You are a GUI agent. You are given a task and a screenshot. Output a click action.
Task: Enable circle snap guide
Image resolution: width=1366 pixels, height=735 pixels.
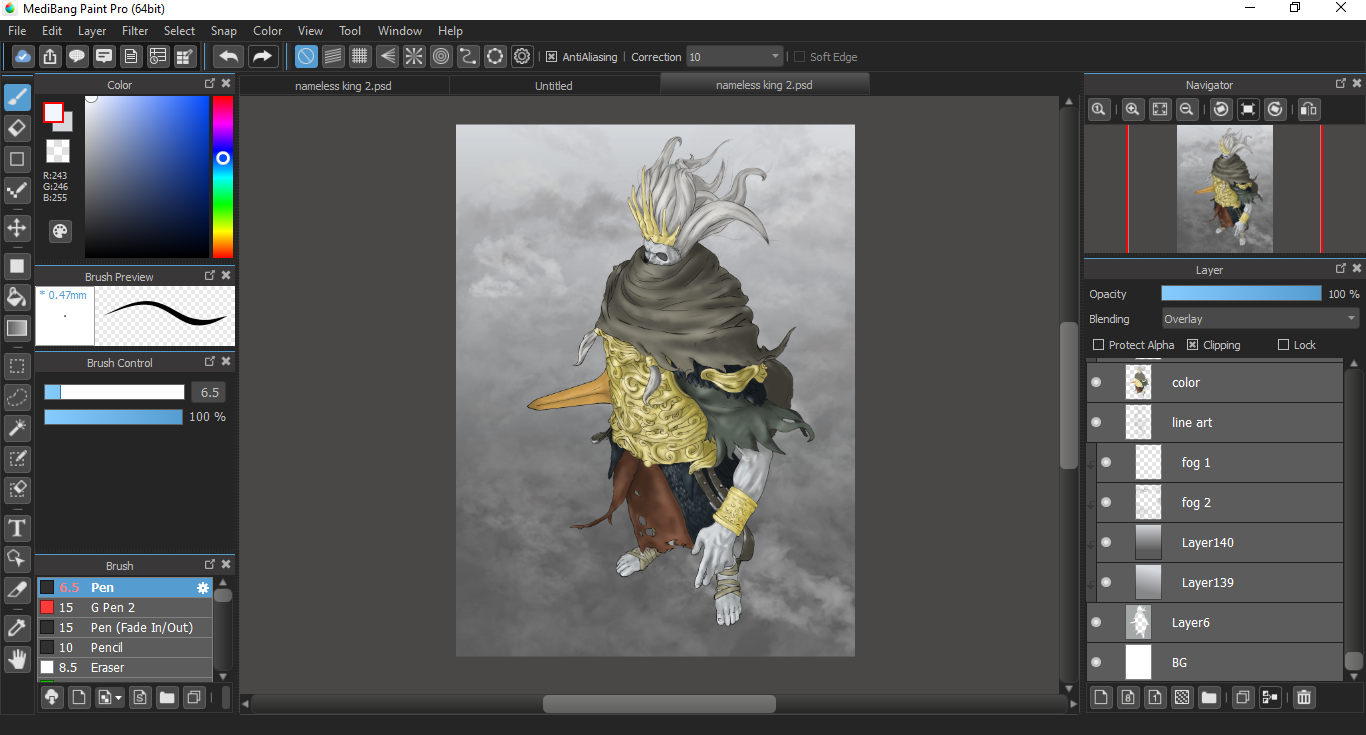(441, 57)
